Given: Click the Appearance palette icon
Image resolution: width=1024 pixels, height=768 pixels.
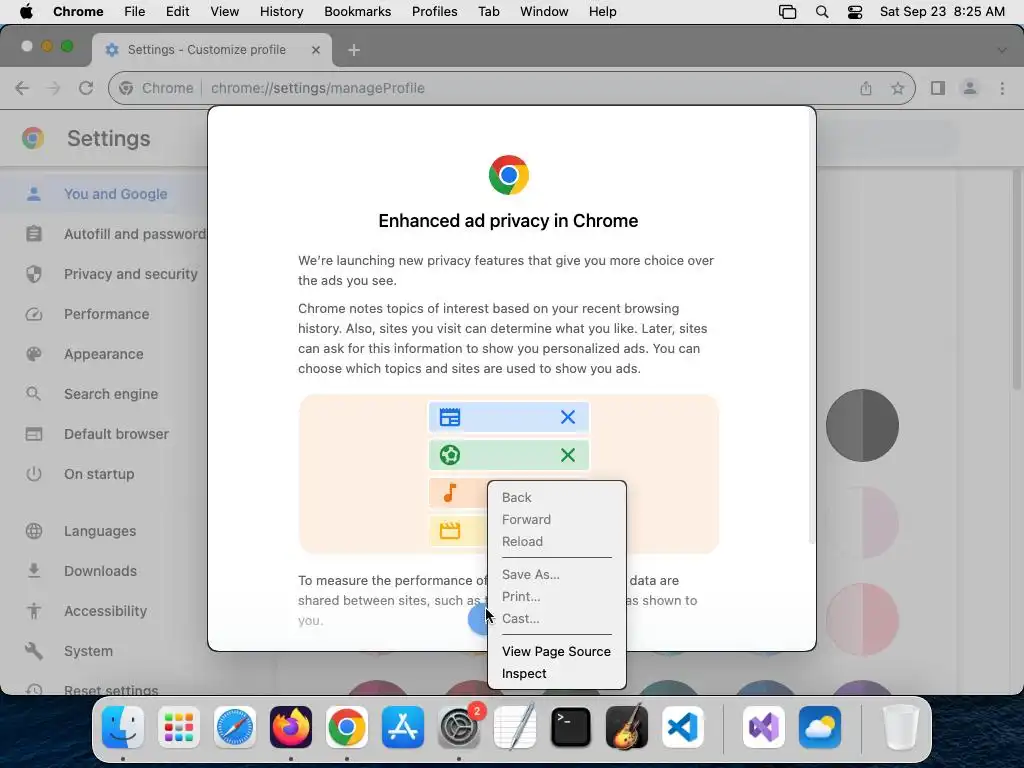Looking at the screenshot, I should coord(34,354).
